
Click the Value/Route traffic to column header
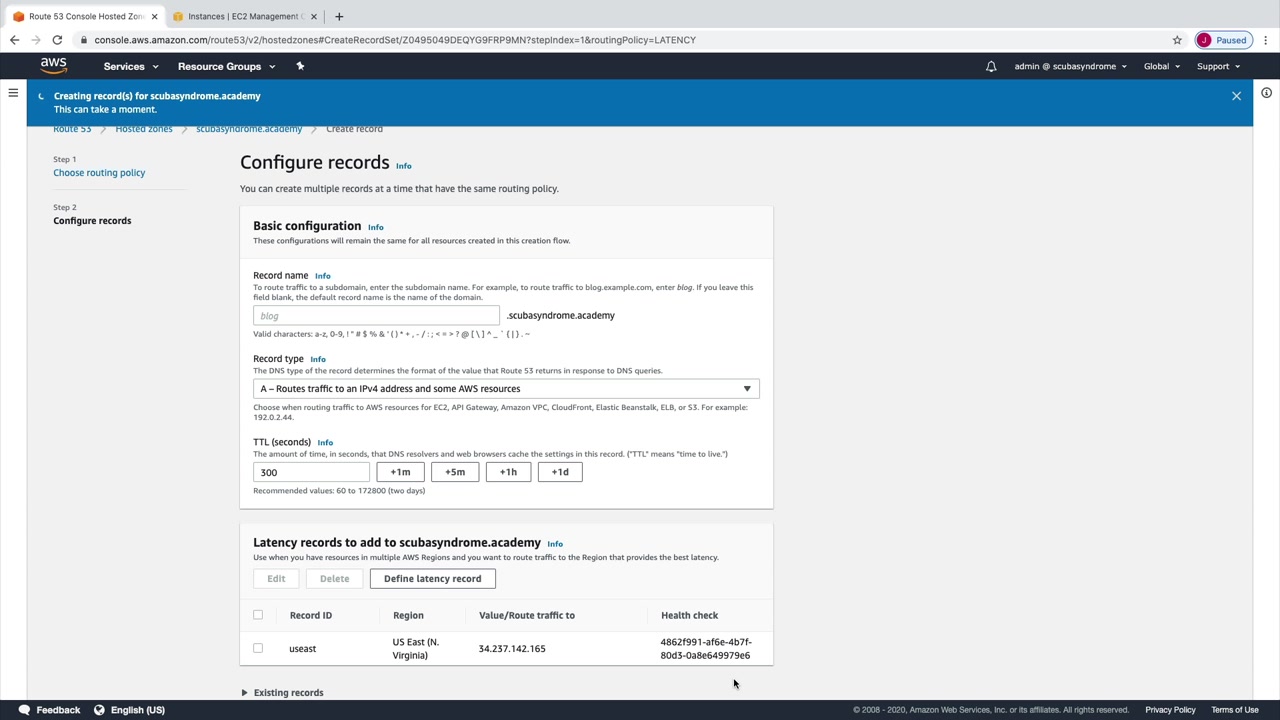click(527, 615)
